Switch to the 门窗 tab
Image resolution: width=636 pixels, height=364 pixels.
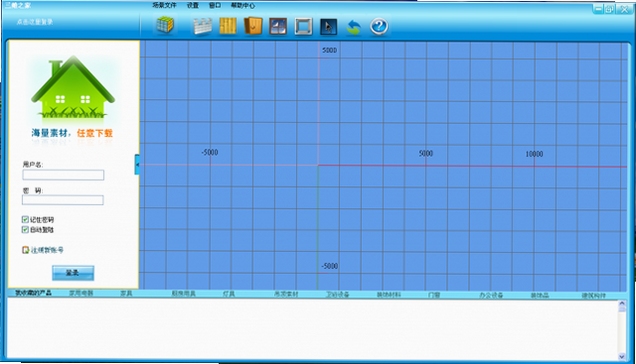[x=434, y=295]
